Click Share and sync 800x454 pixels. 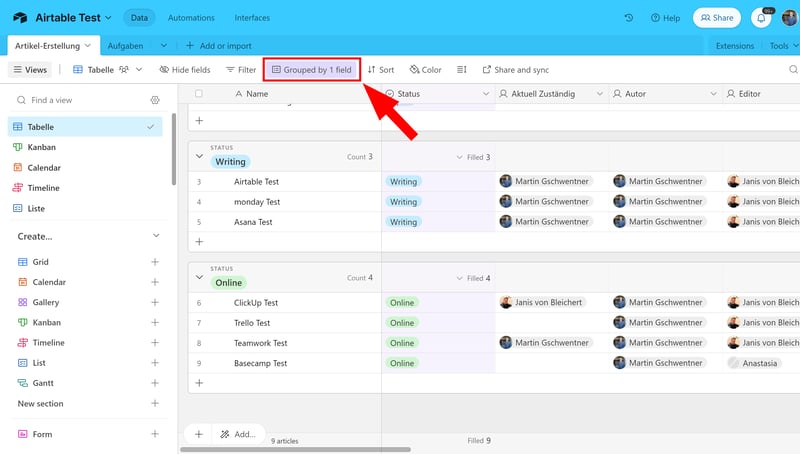(x=516, y=69)
